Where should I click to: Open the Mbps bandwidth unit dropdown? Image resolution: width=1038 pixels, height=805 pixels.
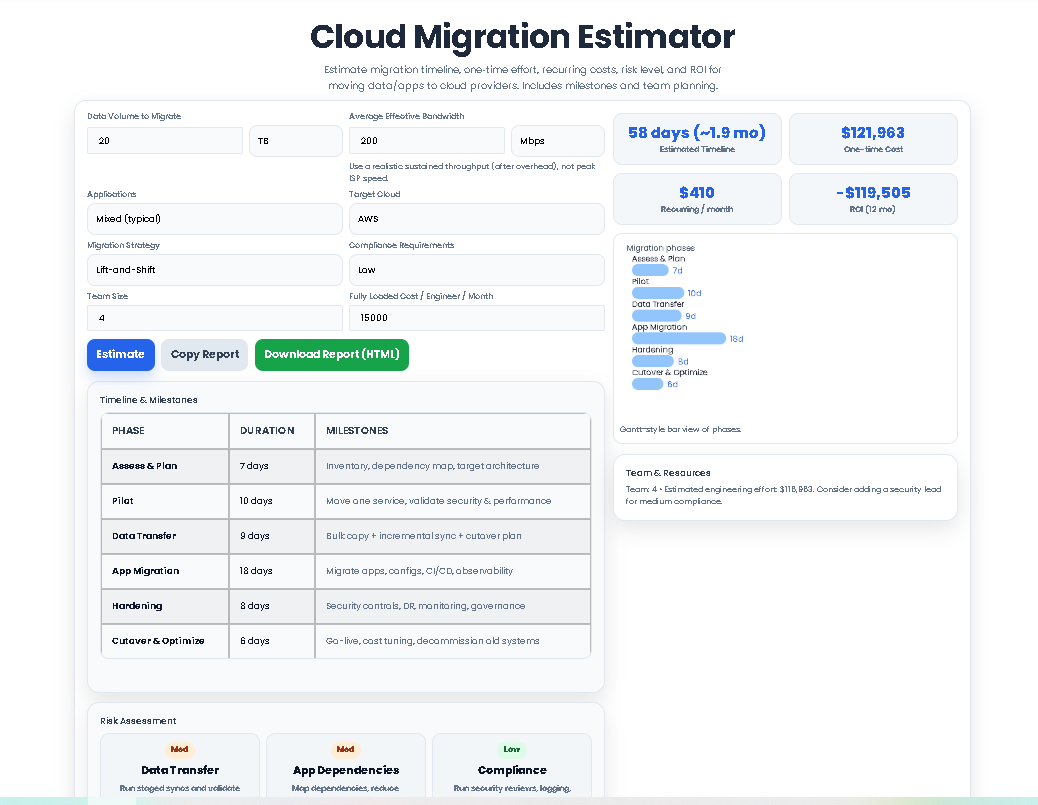pyautogui.click(x=557, y=141)
